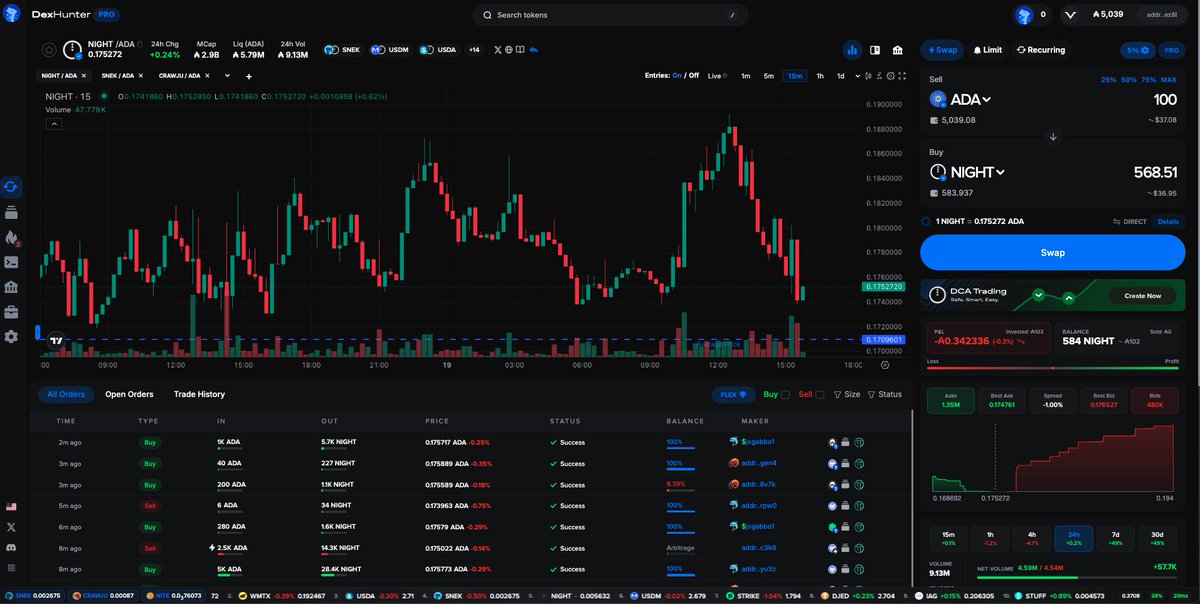The width and height of the screenshot is (1200, 604).
Task: Expand the ADA sell token dropdown
Action: [x=961, y=99]
